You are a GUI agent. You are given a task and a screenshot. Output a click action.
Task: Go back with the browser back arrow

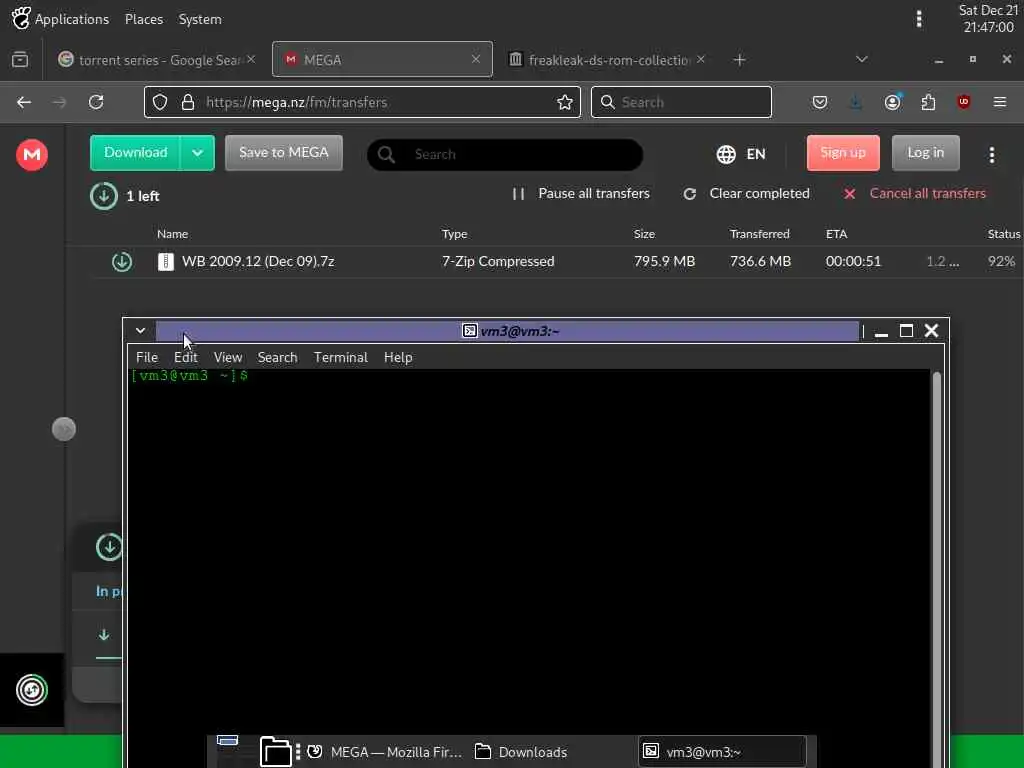(24, 102)
